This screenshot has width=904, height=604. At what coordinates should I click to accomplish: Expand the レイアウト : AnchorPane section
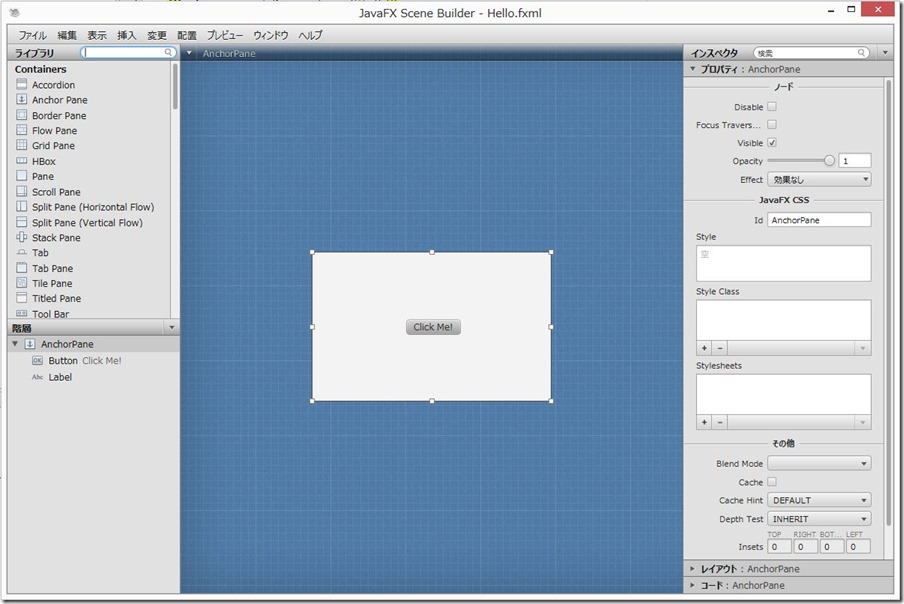692,568
